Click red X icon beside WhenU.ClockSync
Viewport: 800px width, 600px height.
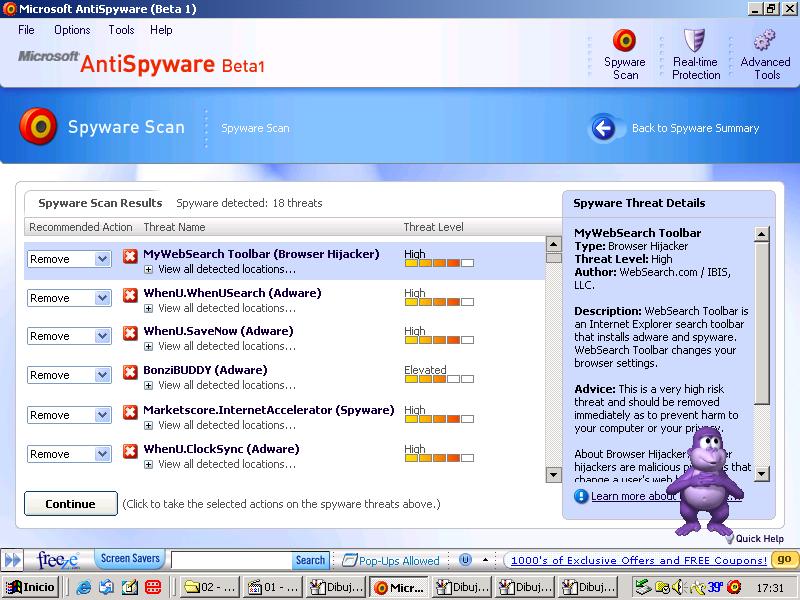(x=130, y=451)
